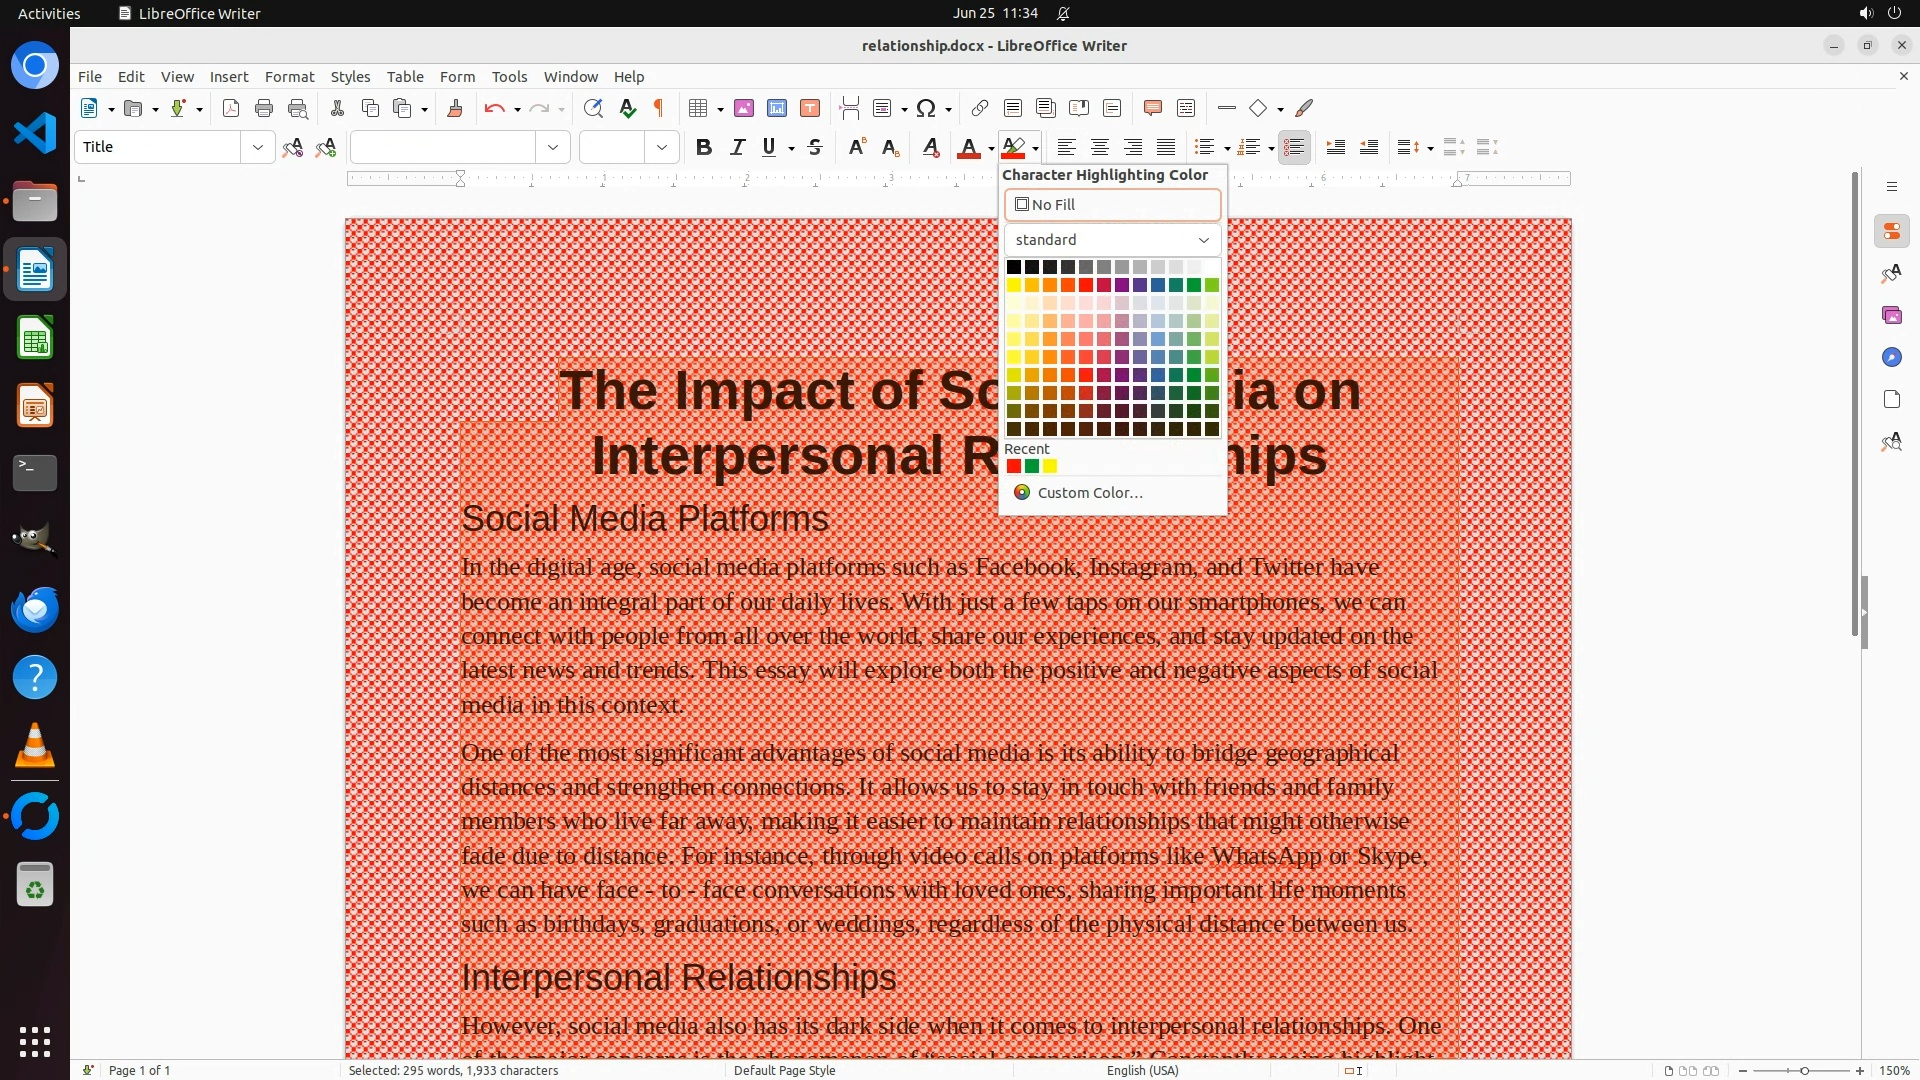The height and width of the screenshot is (1080, 1920).
Task: Click the font name input field
Action: point(443,148)
